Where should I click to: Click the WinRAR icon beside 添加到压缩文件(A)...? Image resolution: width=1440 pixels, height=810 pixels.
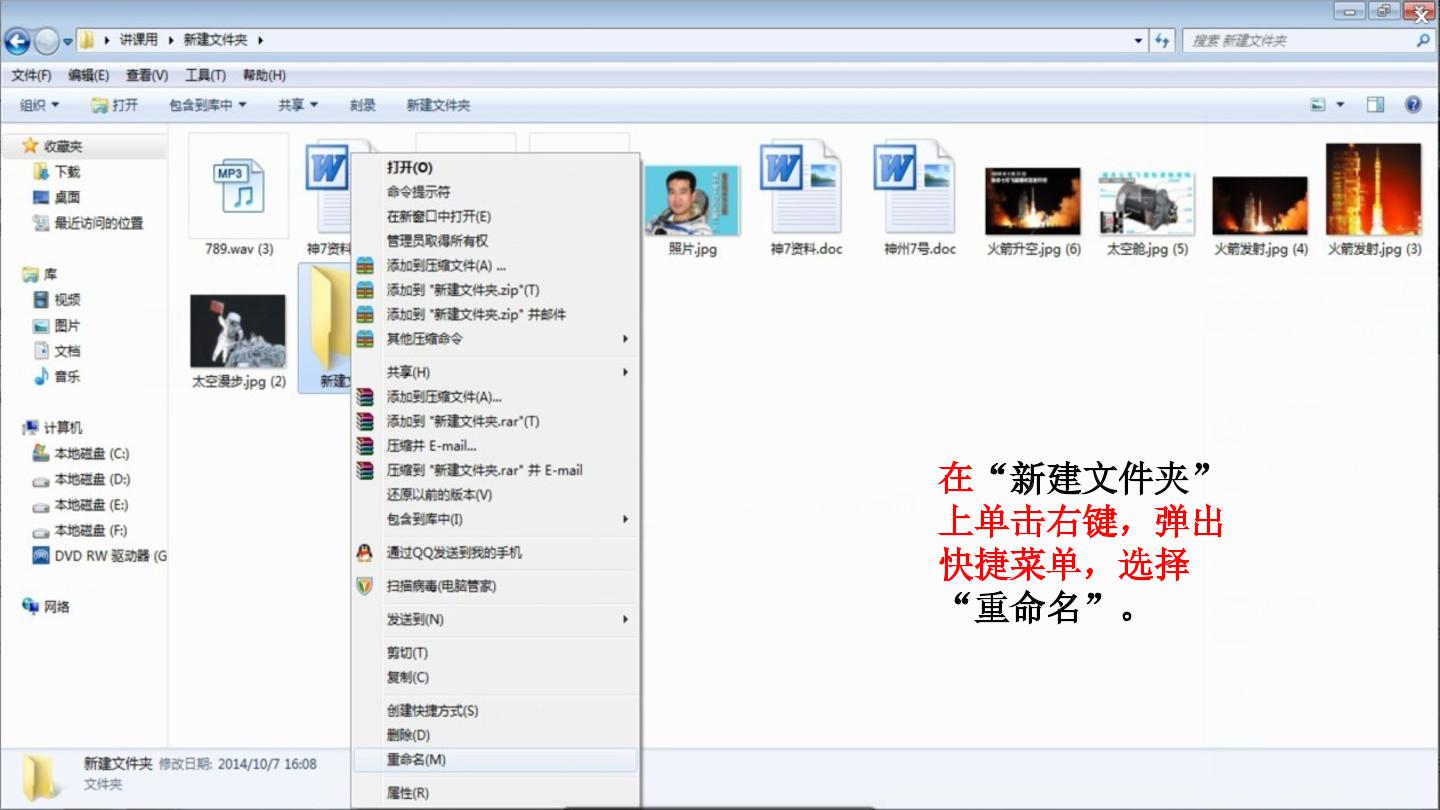[365, 397]
